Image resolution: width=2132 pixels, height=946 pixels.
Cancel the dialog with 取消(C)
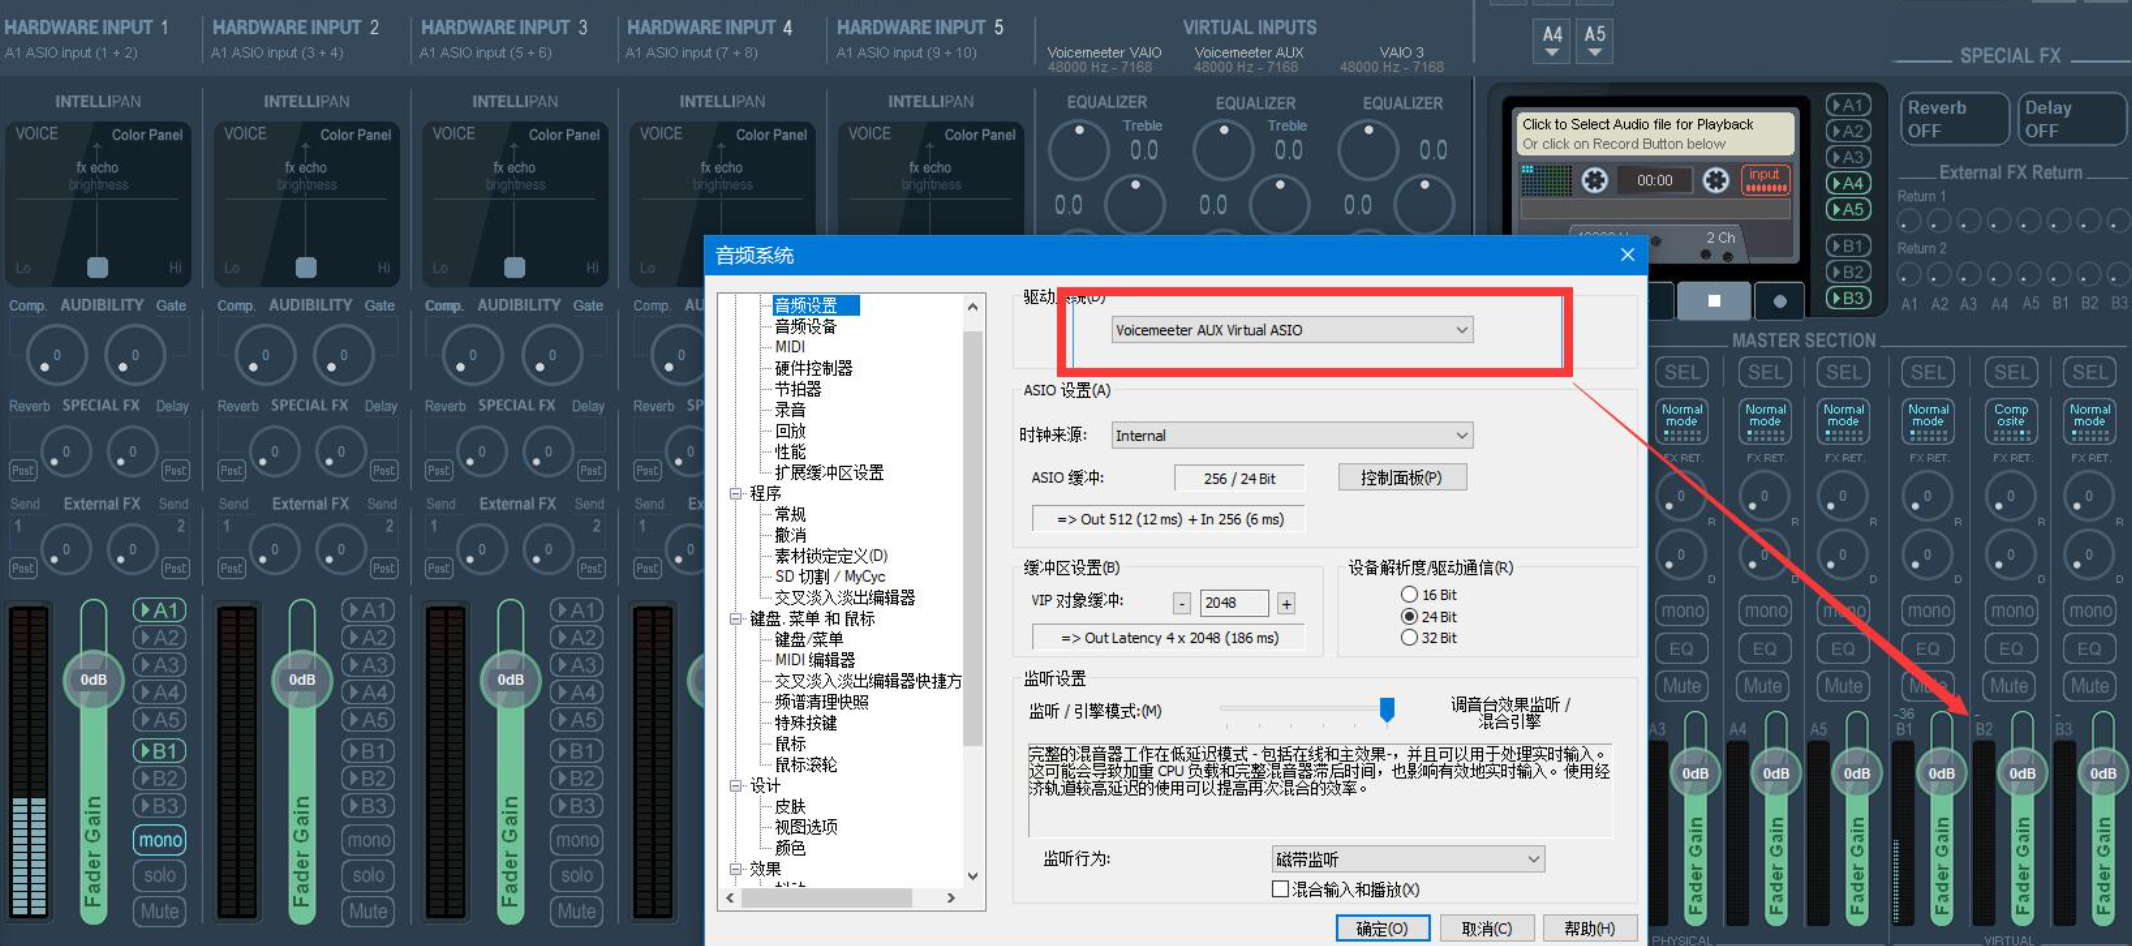coord(1486,929)
